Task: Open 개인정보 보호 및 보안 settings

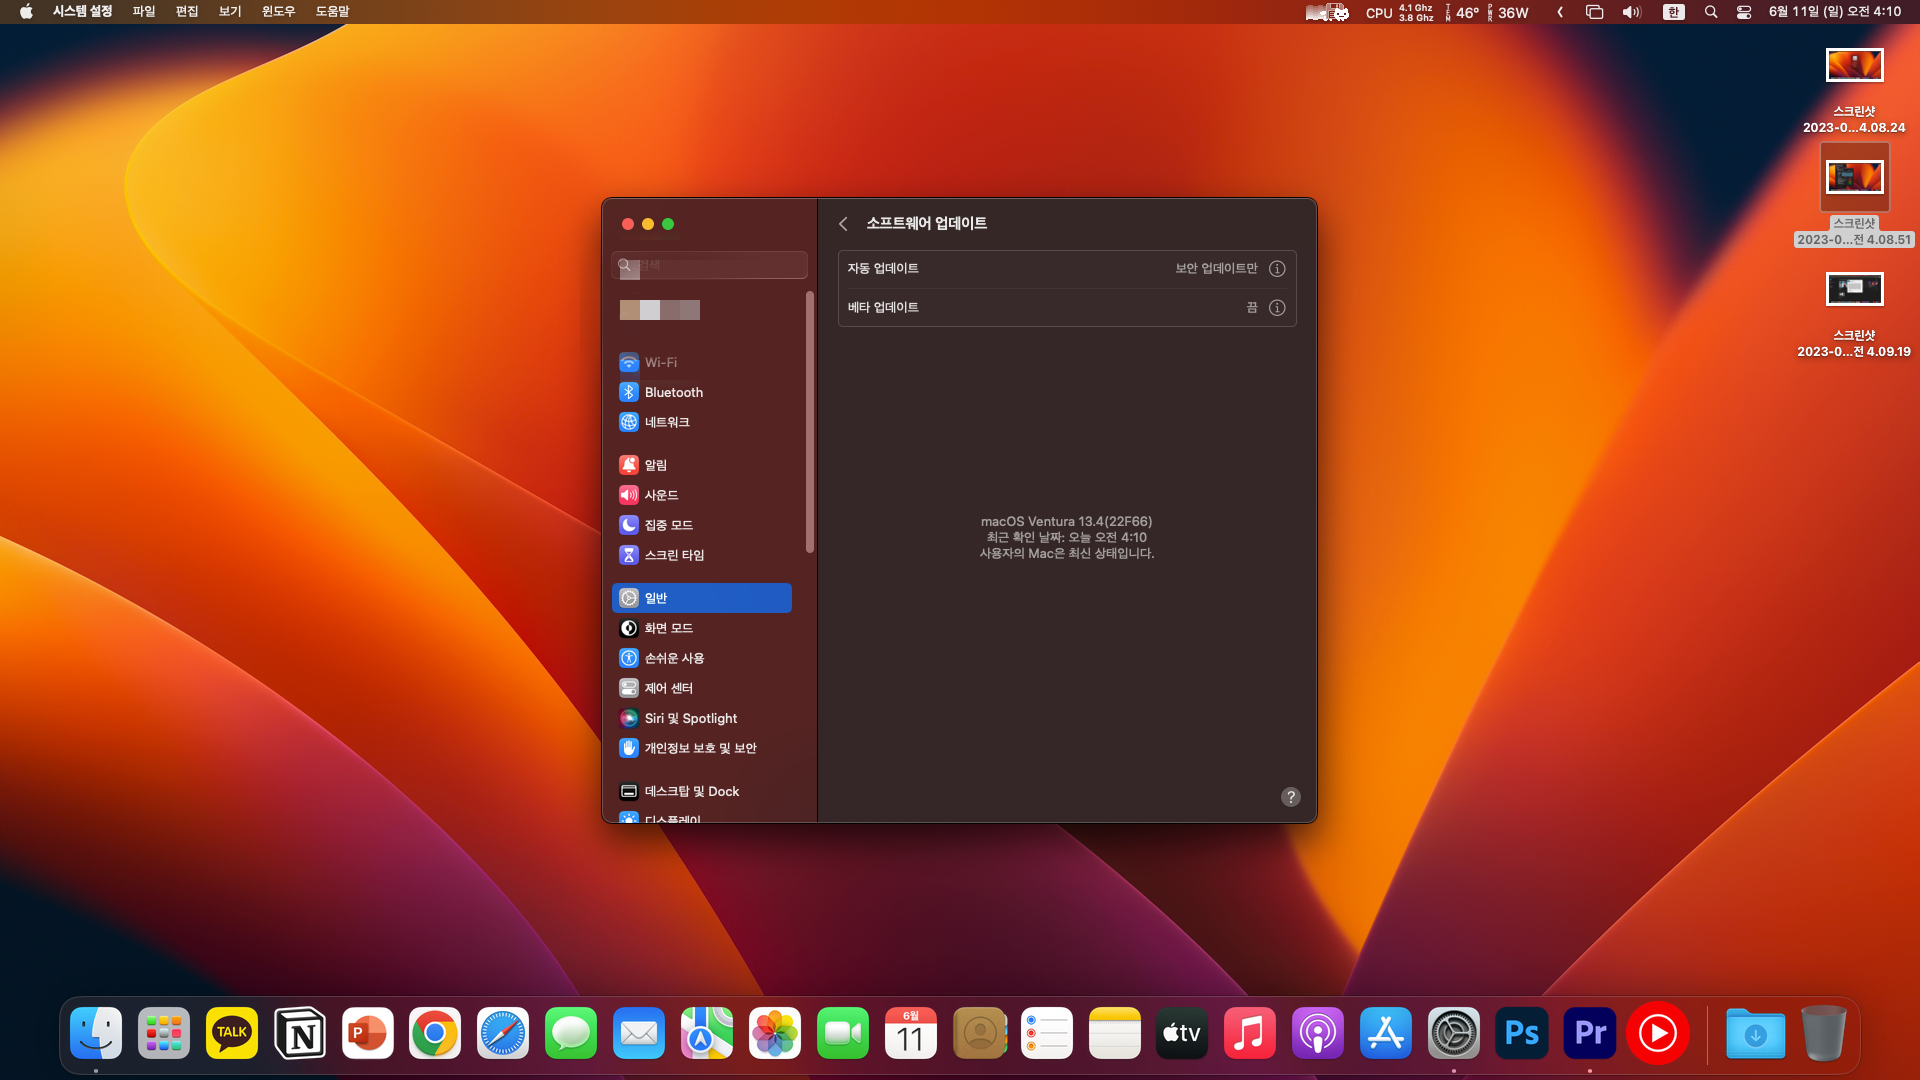Action: tap(702, 748)
